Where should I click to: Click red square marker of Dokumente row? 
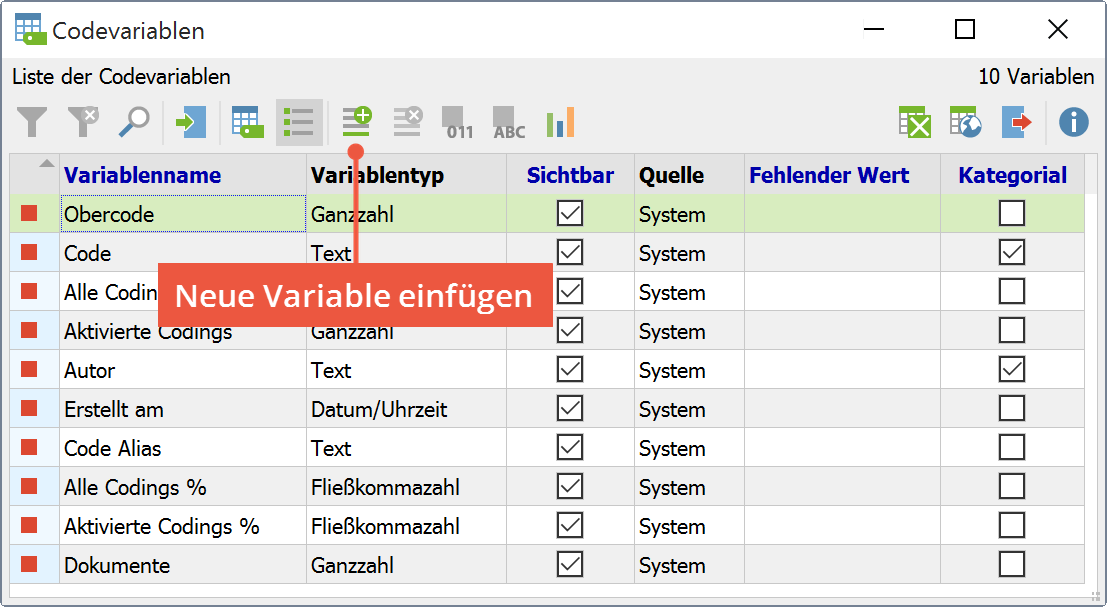29,564
